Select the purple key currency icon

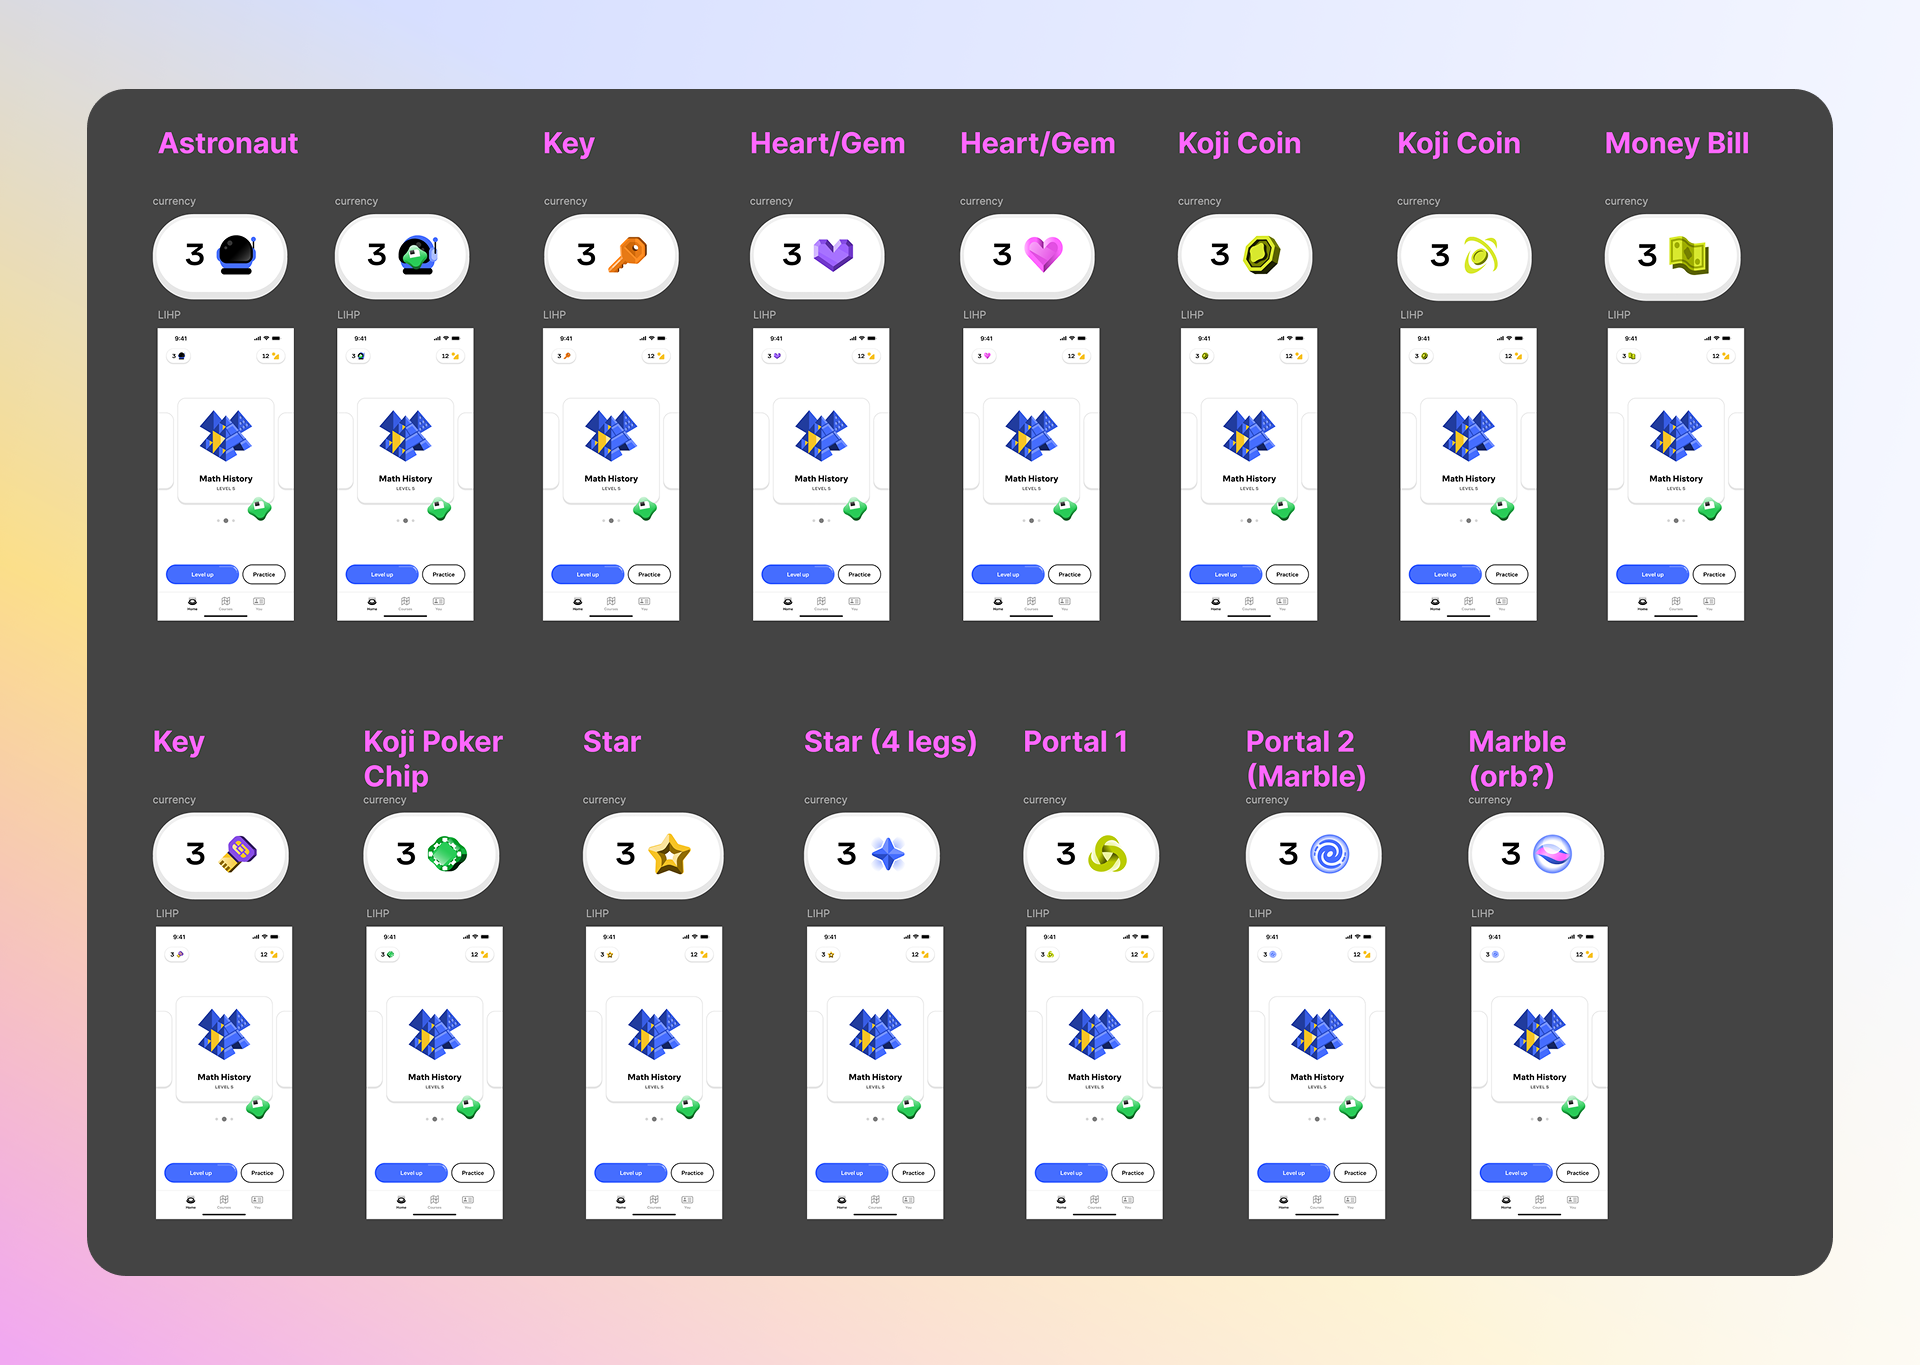238,853
